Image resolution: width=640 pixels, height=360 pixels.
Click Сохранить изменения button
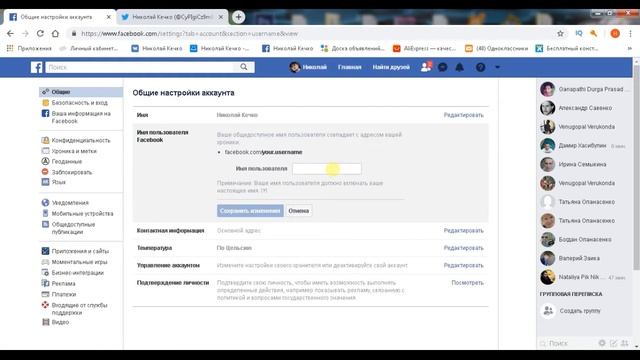[x=250, y=211]
